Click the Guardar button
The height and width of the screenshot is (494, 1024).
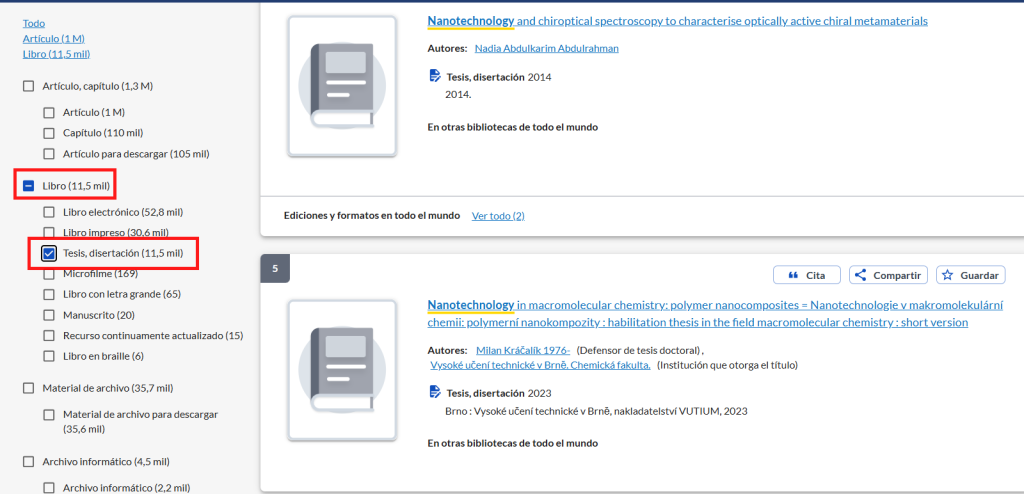click(970, 275)
